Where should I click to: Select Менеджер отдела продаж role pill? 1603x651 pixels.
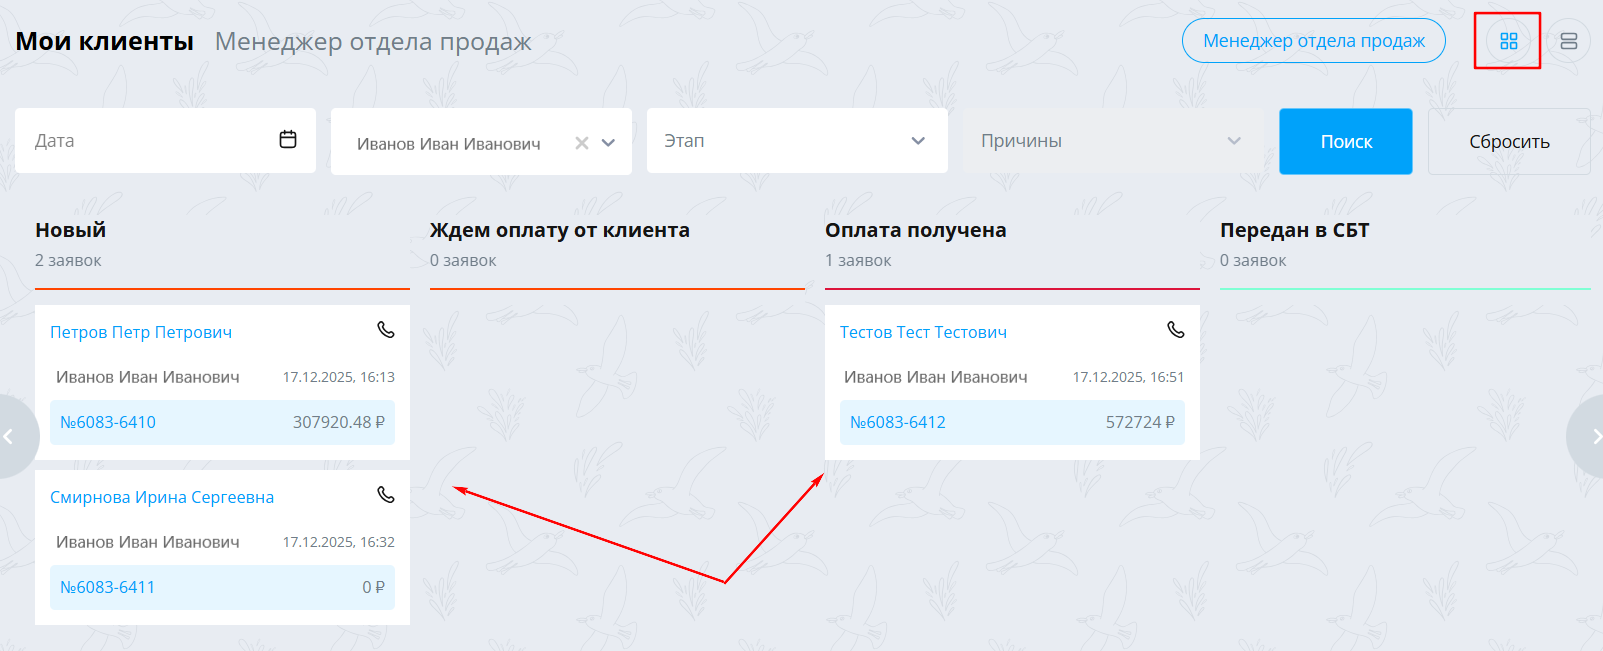click(1314, 41)
